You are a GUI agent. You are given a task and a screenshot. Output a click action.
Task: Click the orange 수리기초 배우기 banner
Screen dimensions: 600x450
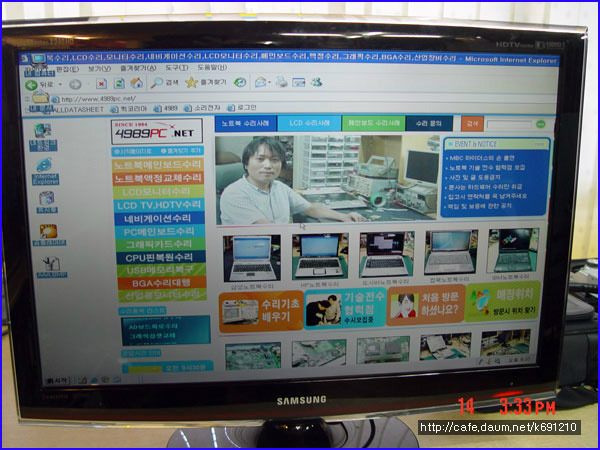(x=261, y=311)
